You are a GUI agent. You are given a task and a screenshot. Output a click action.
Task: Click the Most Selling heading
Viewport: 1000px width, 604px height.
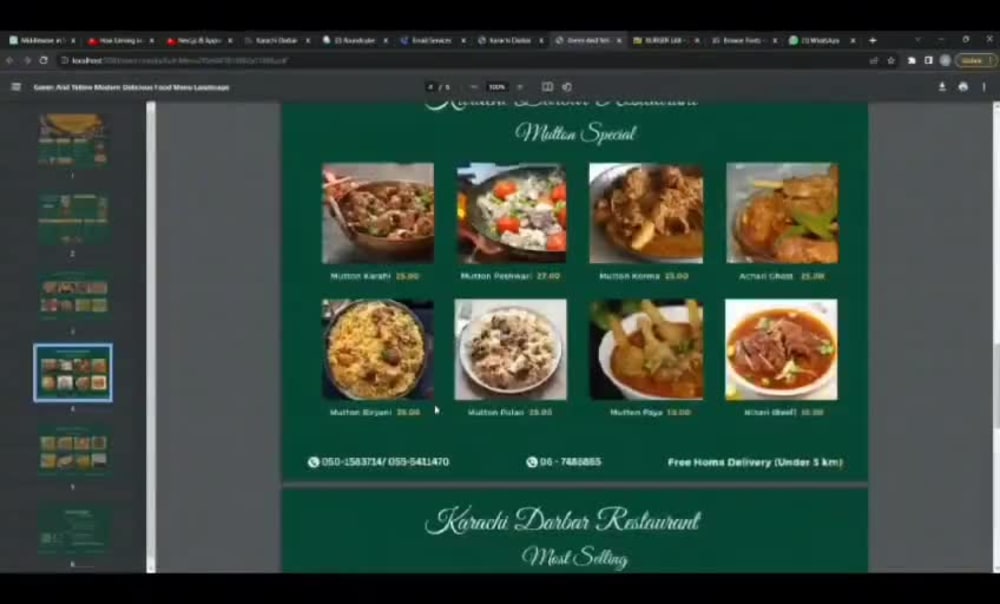pos(575,557)
